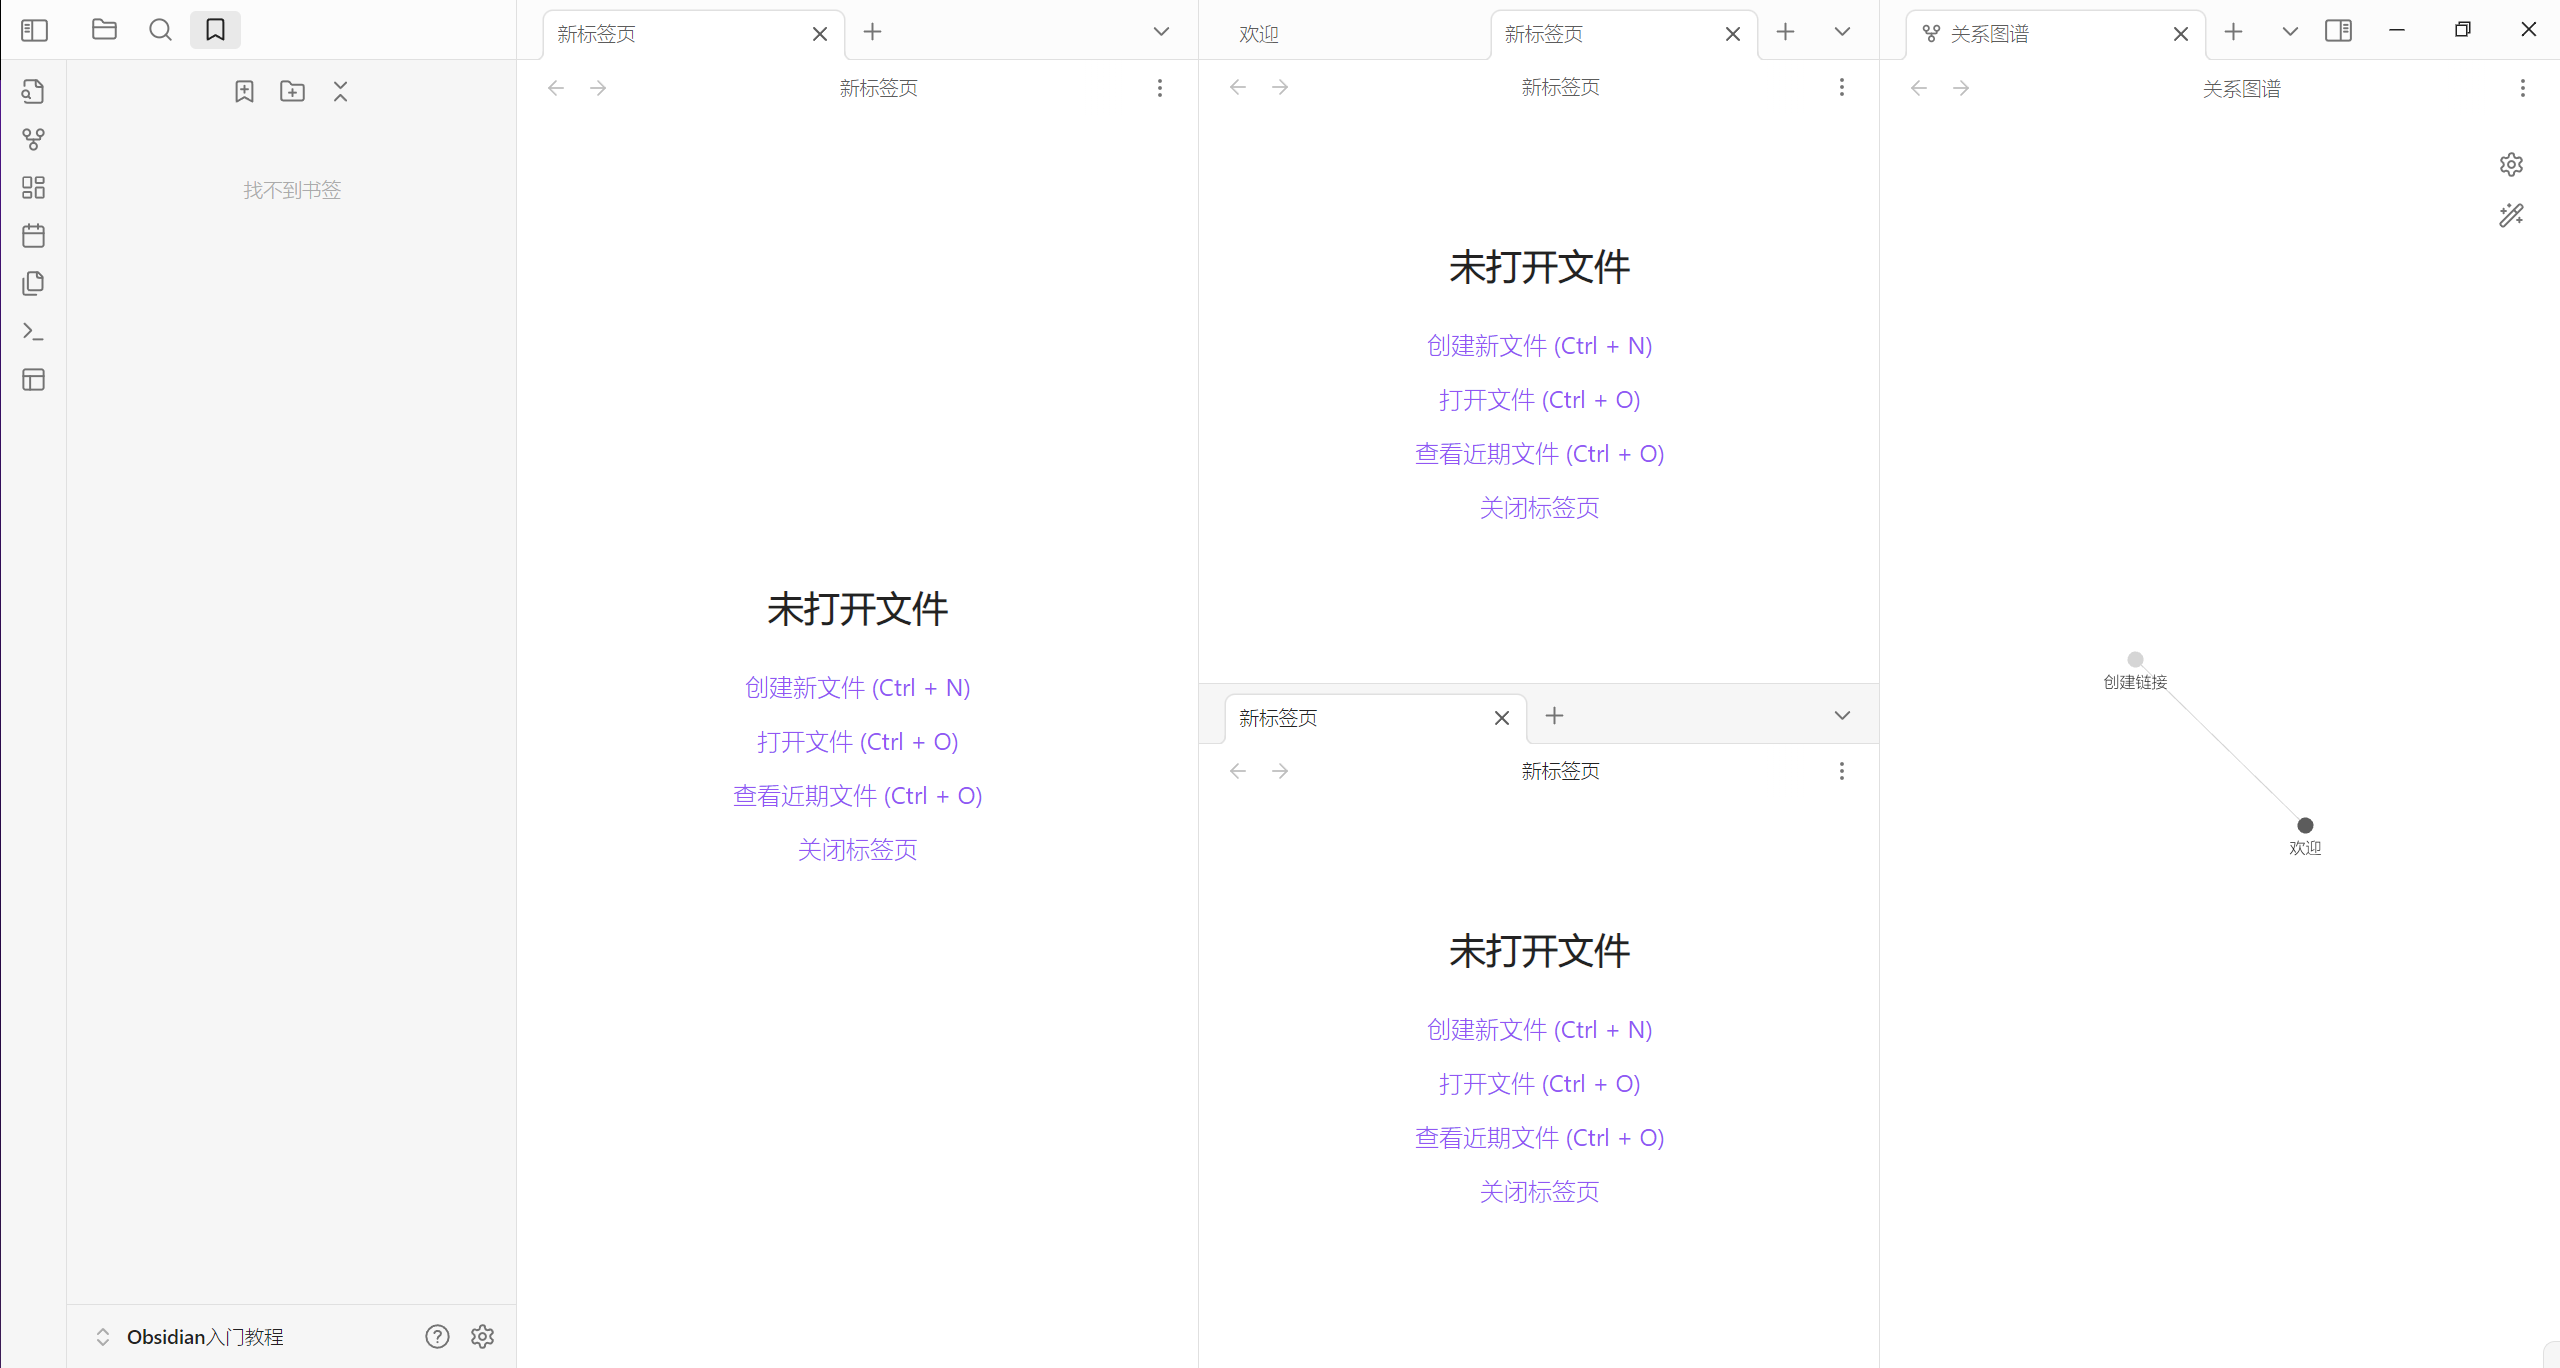This screenshot has width=2560, height=1368.
Task: Open tab list dropdown in bottom-middle pane
Action: (x=1842, y=716)
